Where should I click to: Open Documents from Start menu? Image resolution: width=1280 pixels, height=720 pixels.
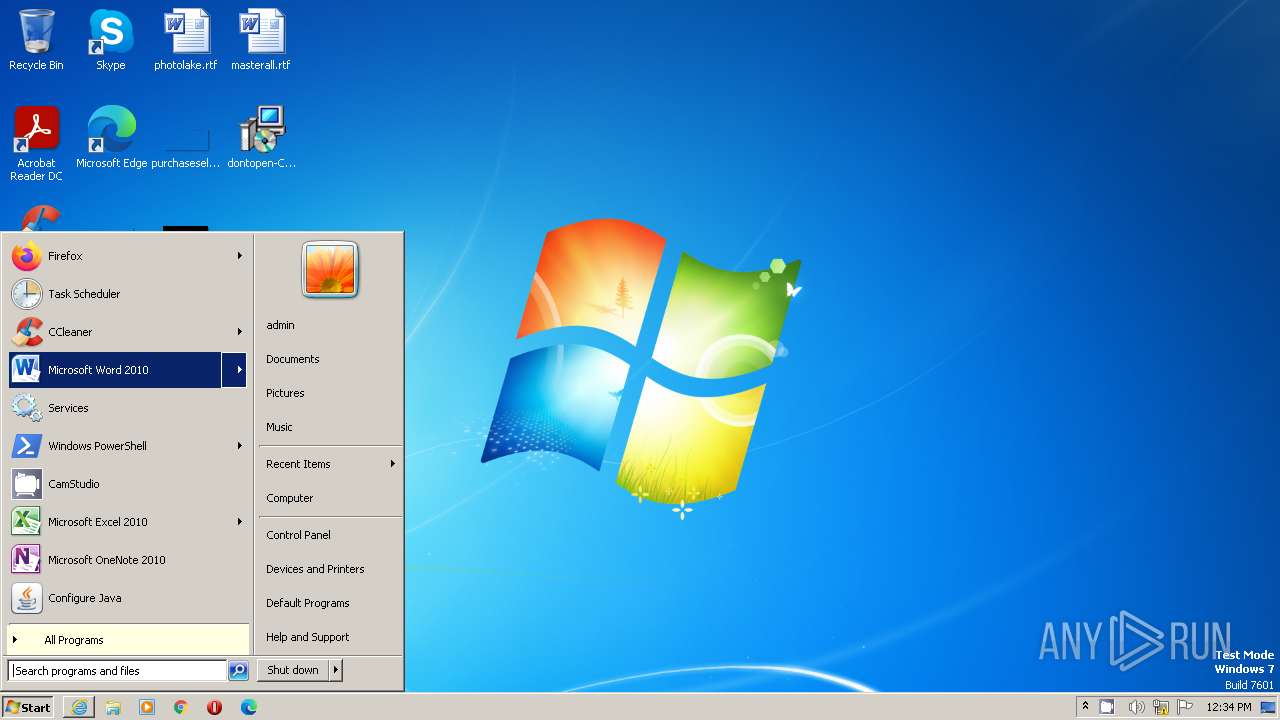(330, 359)
